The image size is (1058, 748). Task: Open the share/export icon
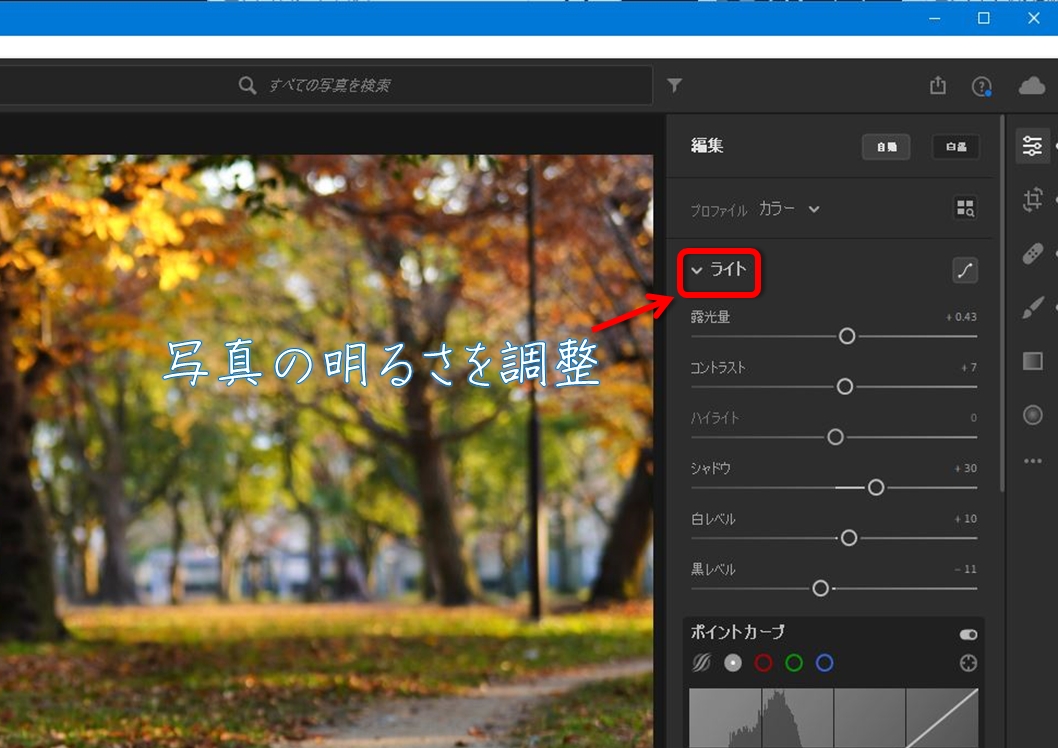(x=937, y=86)
